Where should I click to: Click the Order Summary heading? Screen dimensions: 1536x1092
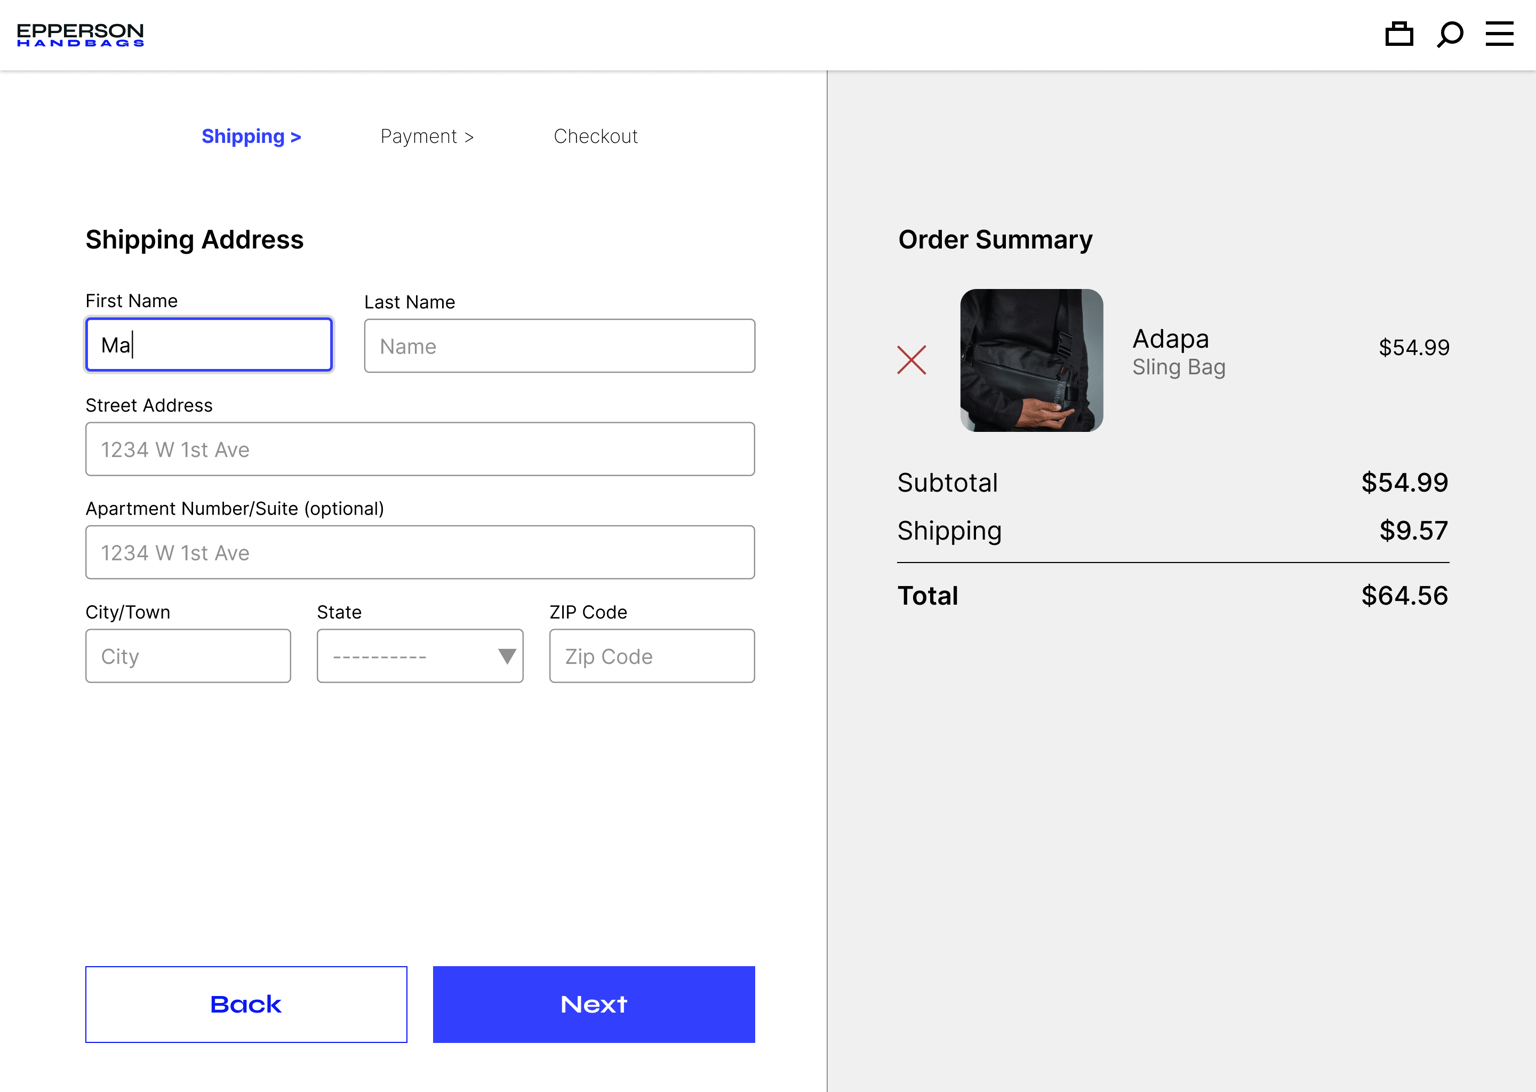click(x=995, y=240)
